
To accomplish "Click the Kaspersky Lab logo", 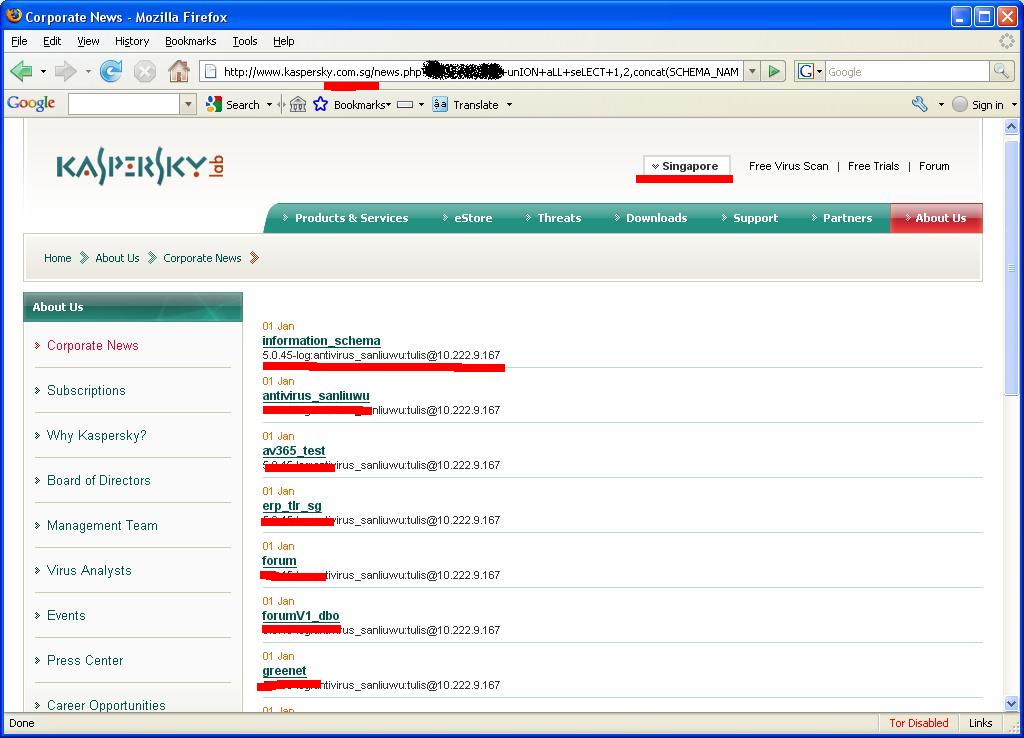I will click(140, 166).
